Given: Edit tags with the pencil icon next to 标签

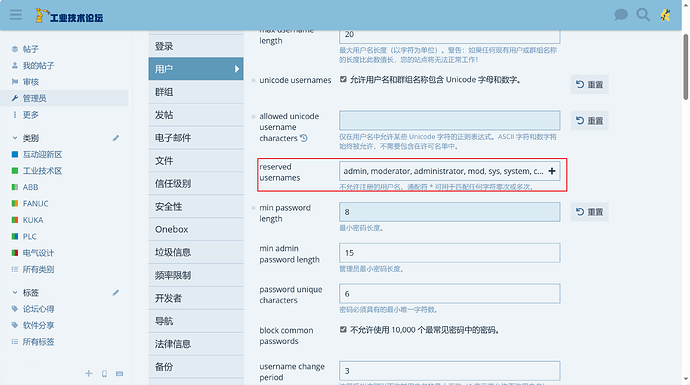Looking at the screenshot, I should (x=116, y=293).
